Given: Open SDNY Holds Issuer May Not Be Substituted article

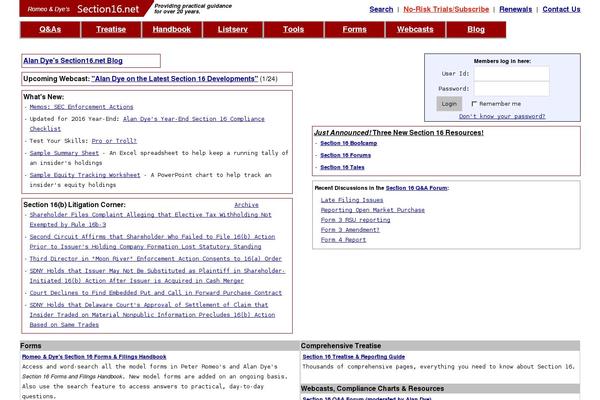Looking at the screenshot, I should pyautogui.click(x=157, y=276).
